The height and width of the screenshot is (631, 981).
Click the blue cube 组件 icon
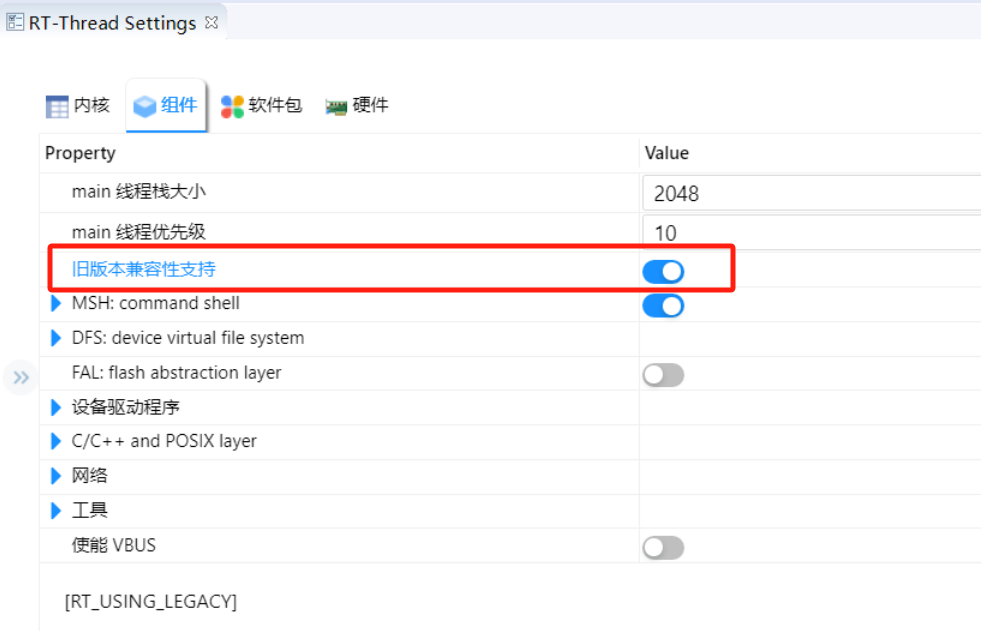145,106
